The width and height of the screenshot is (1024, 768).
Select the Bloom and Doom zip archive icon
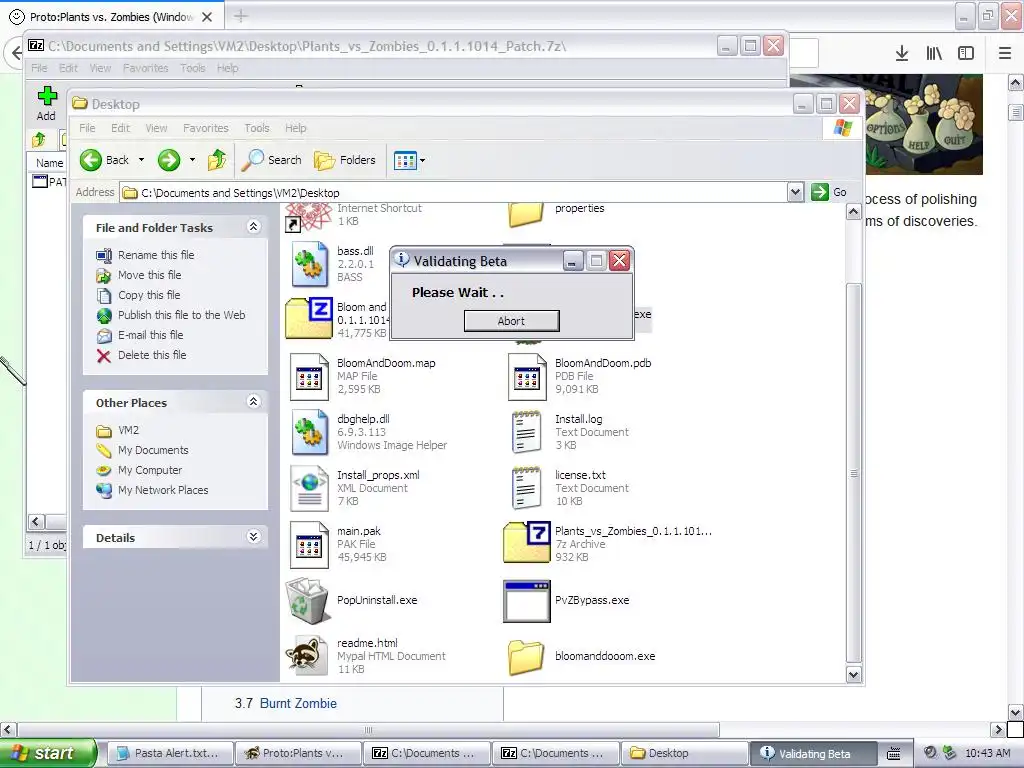coord(309,318)
